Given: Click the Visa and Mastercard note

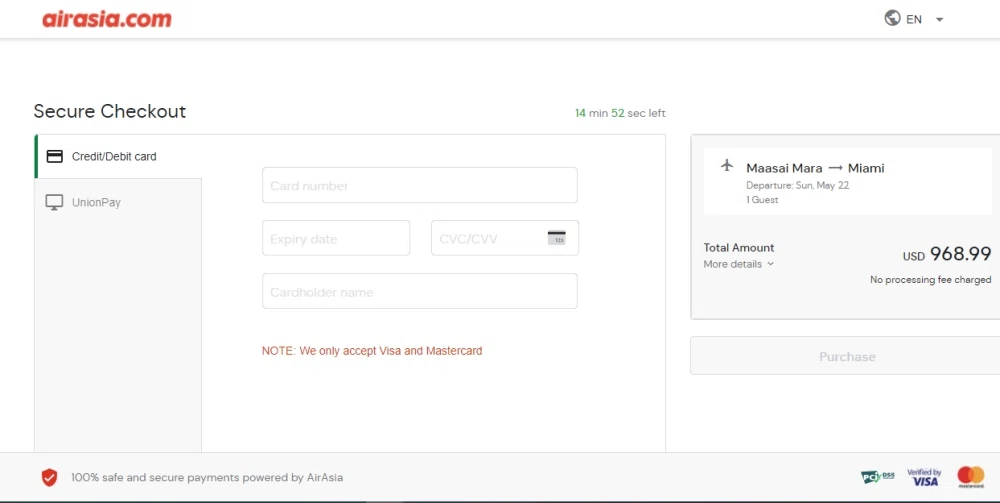Looking at the screenshot, I should click(x=372, y=351).
